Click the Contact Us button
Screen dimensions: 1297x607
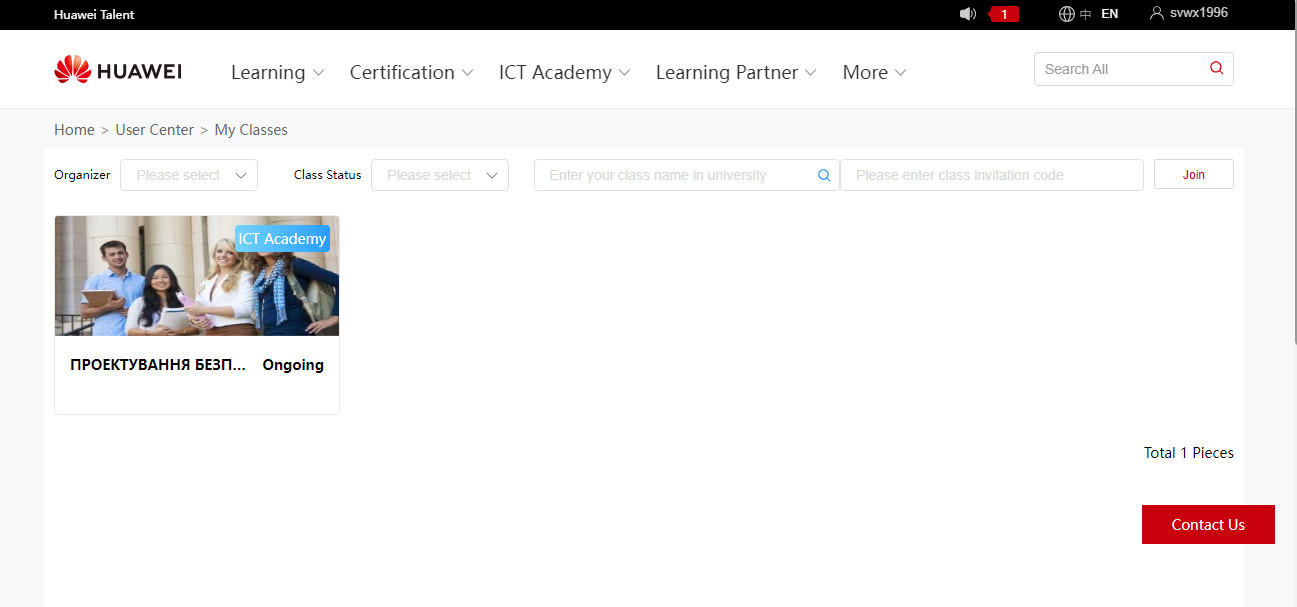tap(1208, 525)
